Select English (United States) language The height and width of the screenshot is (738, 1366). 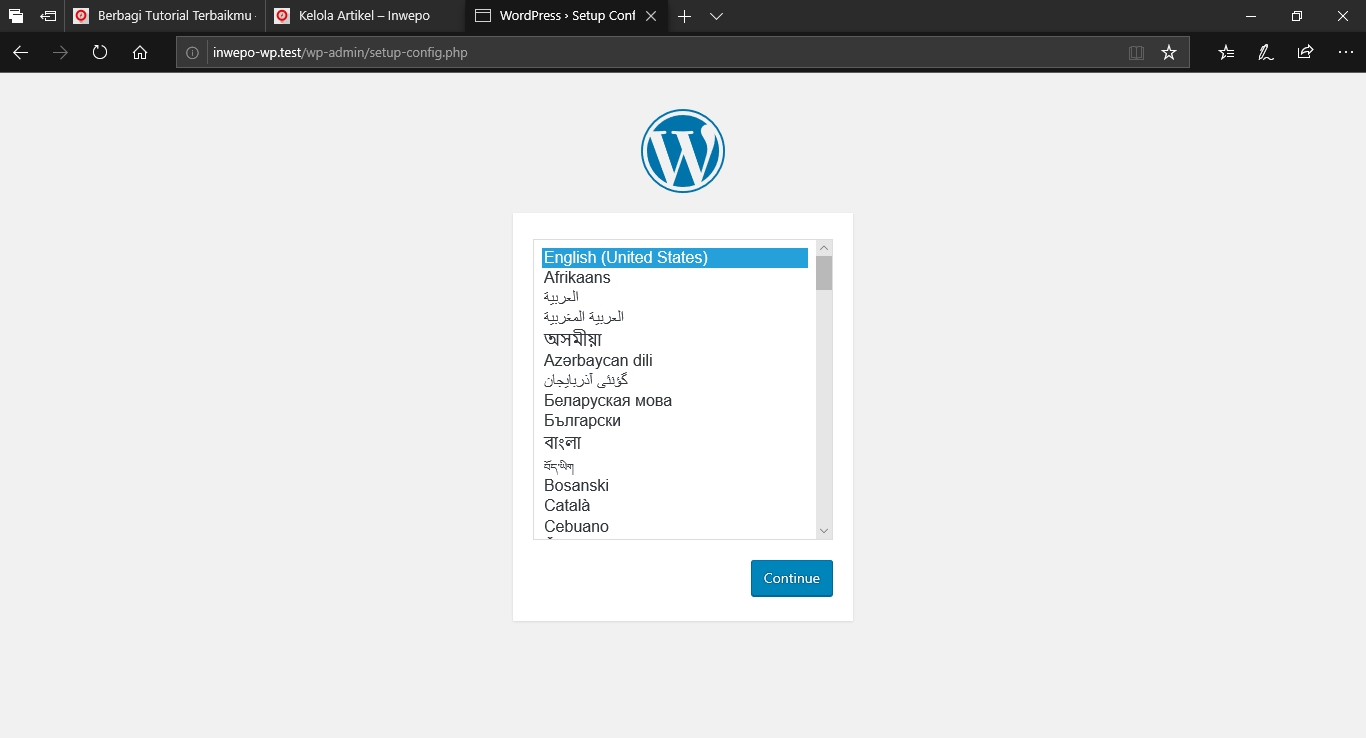click(x=675, y=258)
